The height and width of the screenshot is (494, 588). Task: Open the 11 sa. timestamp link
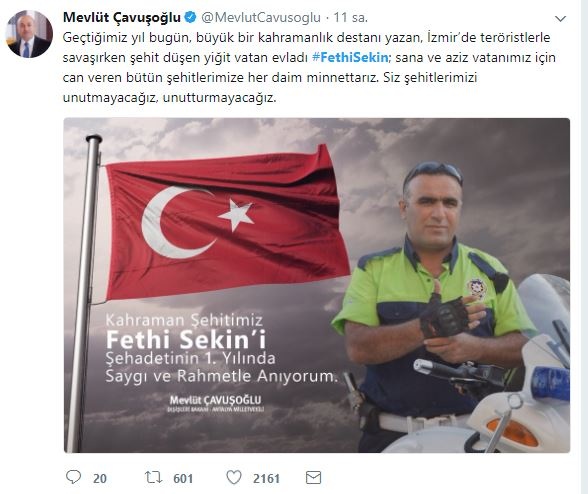click(351, 18)
